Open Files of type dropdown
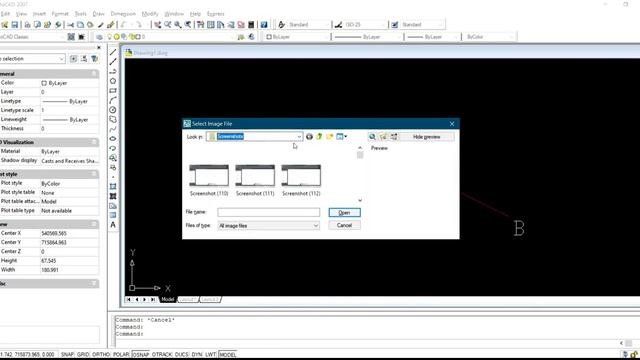Screen dimensions: 640x360 (x=316, y=226)
